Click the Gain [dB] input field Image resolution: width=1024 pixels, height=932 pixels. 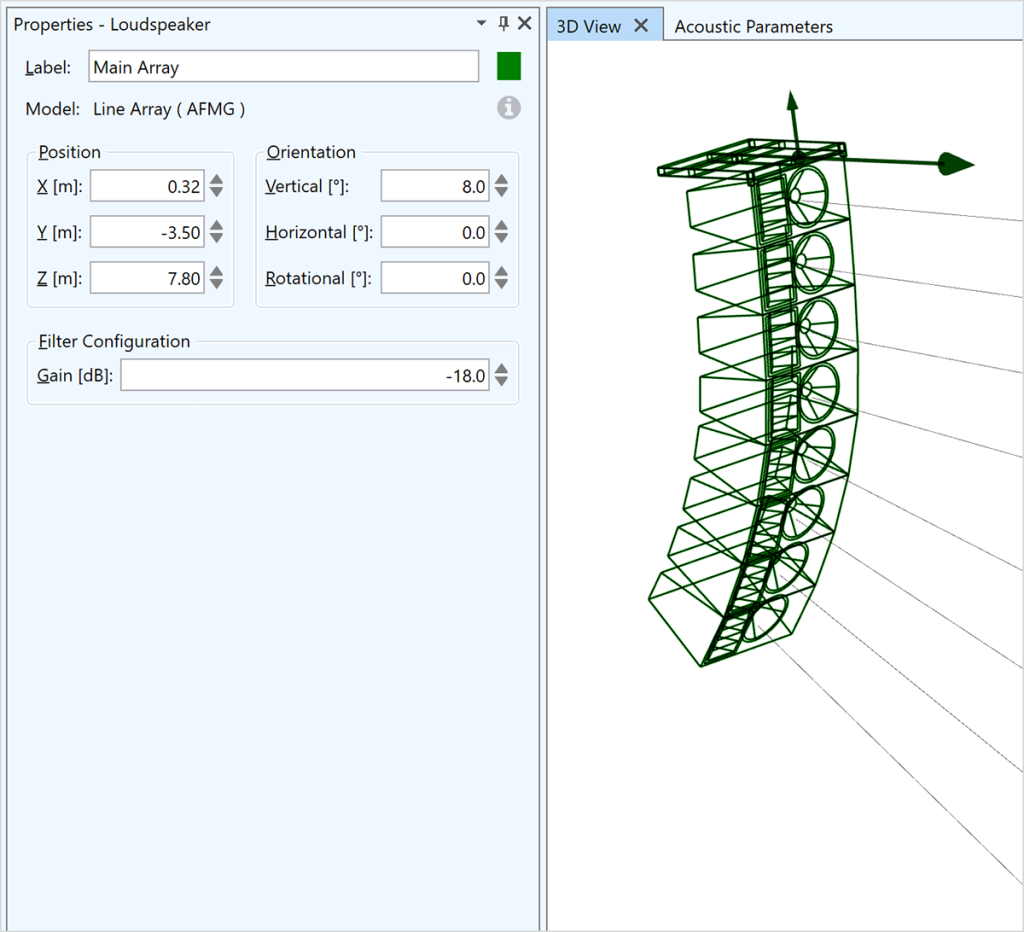[x=304, y=376]
